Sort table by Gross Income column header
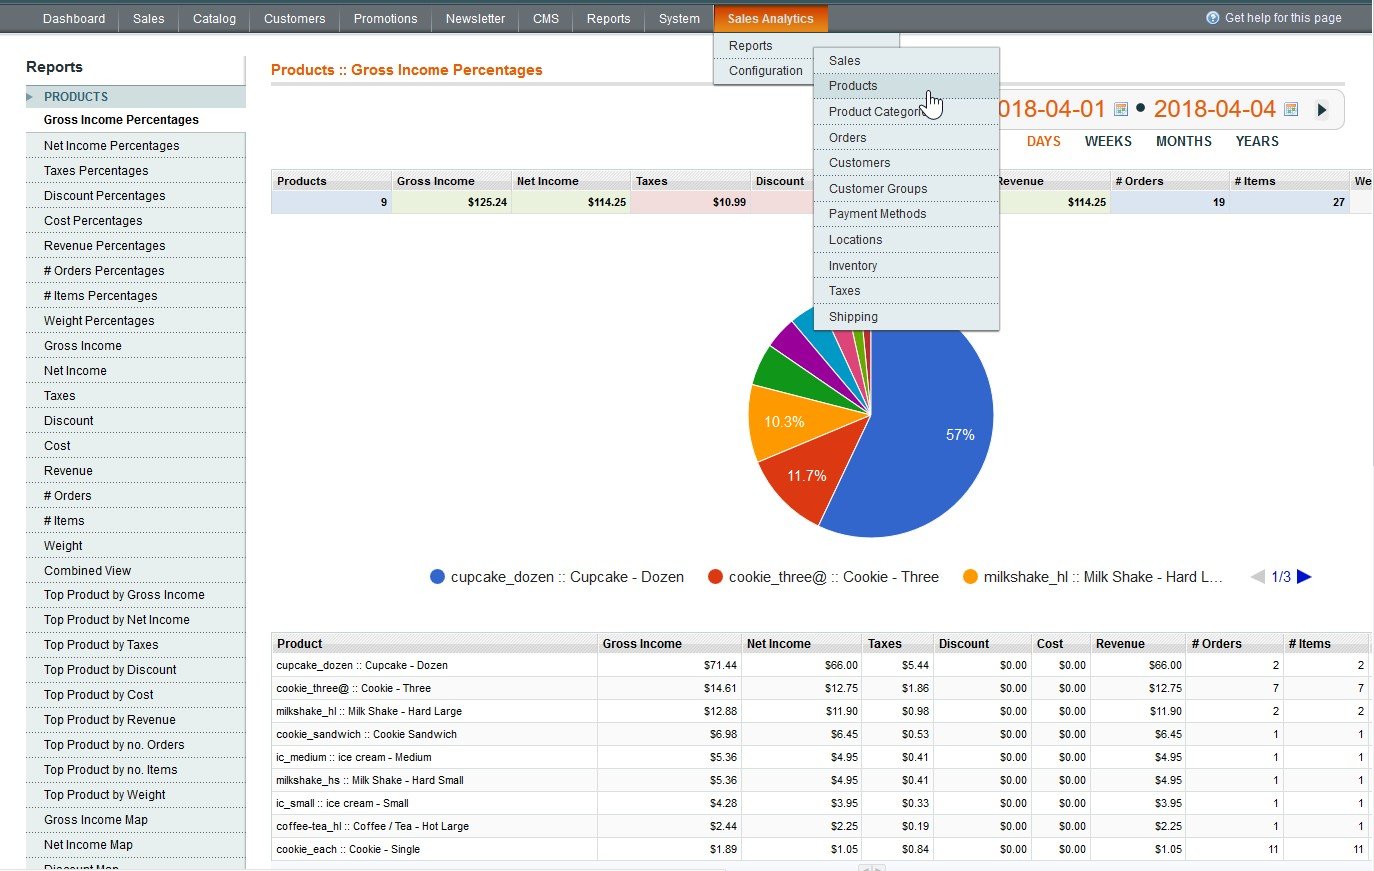The width and height of the screenshot is (1374, 871). pos(641,644)
